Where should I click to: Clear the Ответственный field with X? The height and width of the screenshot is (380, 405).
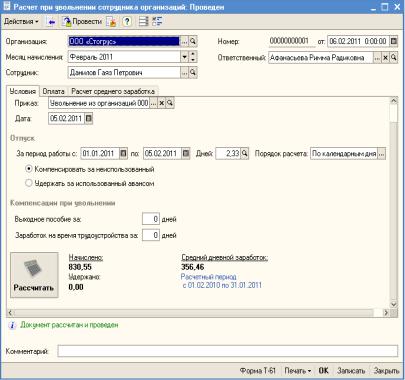point(385,57)
